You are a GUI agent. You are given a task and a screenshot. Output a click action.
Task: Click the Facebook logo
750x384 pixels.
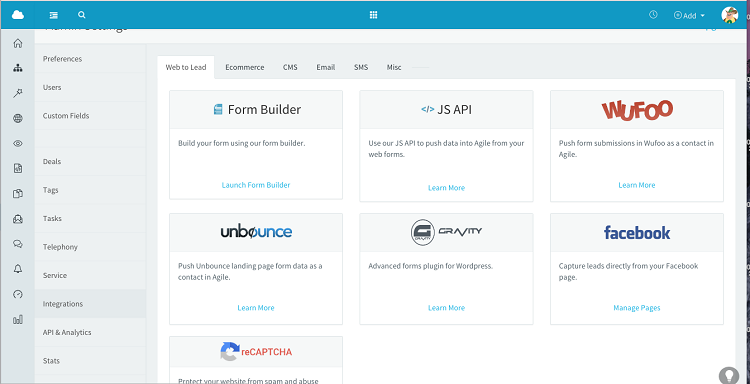pos(637,233)
